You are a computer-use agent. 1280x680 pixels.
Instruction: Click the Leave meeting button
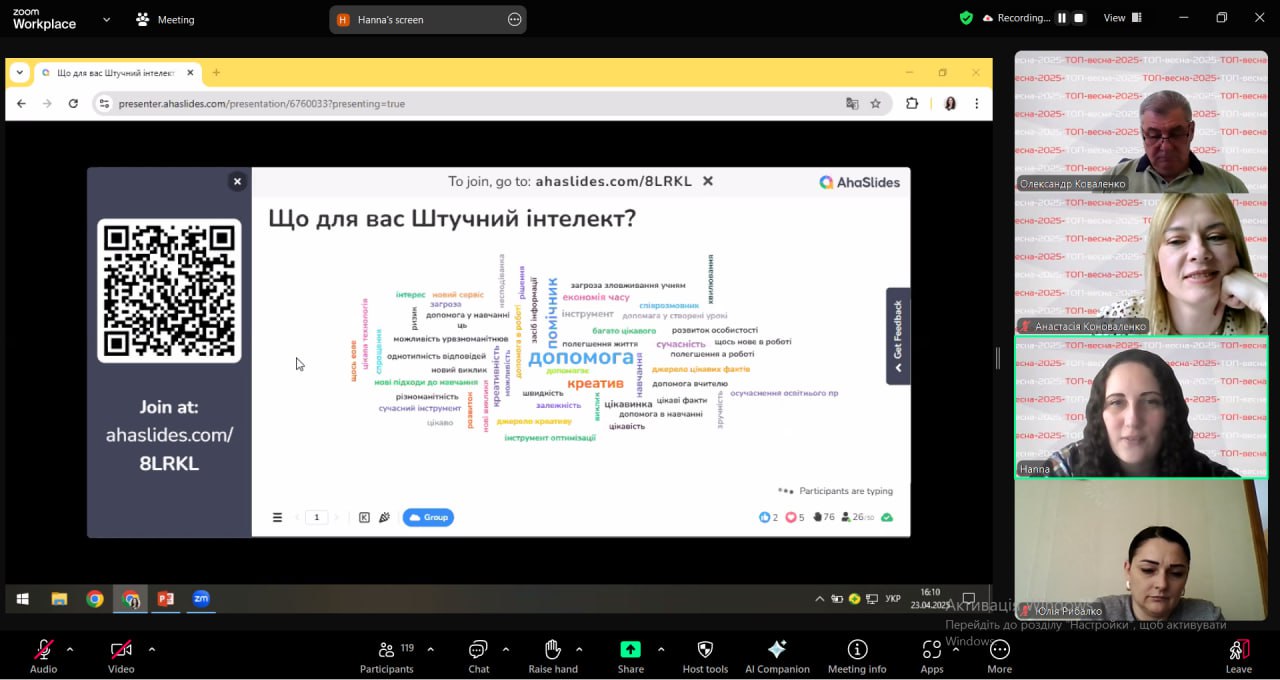1238,656
